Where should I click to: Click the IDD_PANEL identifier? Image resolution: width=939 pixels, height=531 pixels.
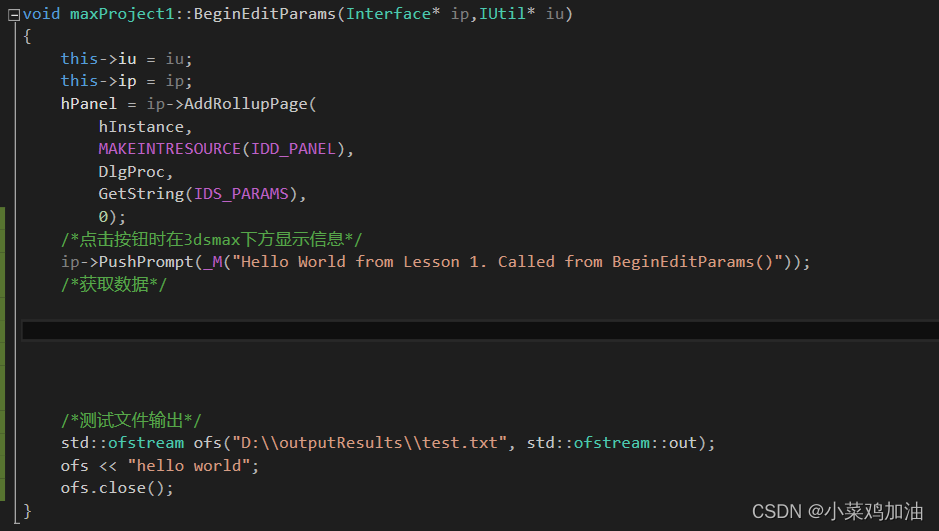293,148
